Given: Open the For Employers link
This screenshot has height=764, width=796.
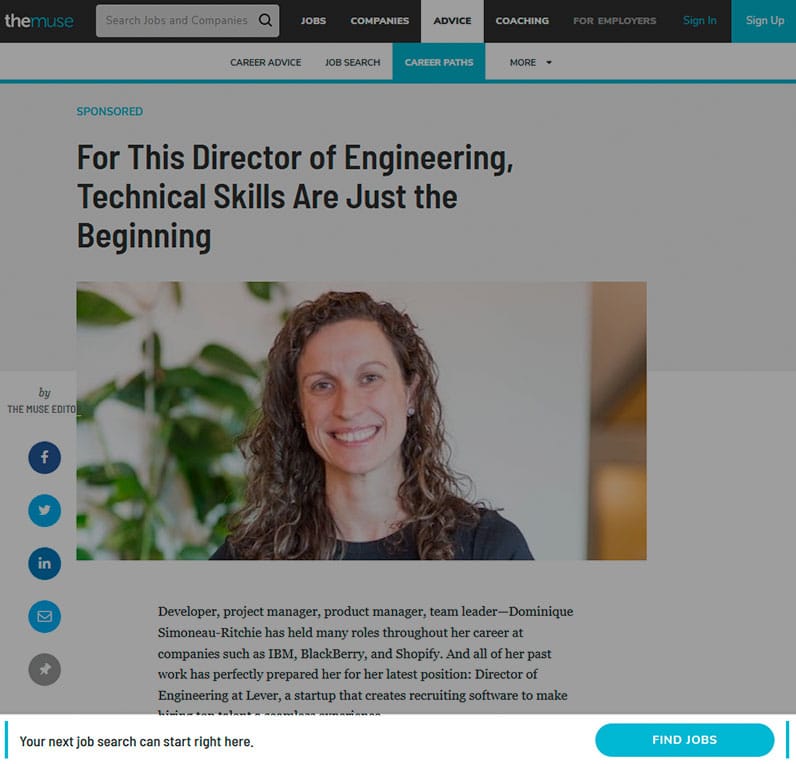Looking at the screenshot, I should [x=614, y=21].
